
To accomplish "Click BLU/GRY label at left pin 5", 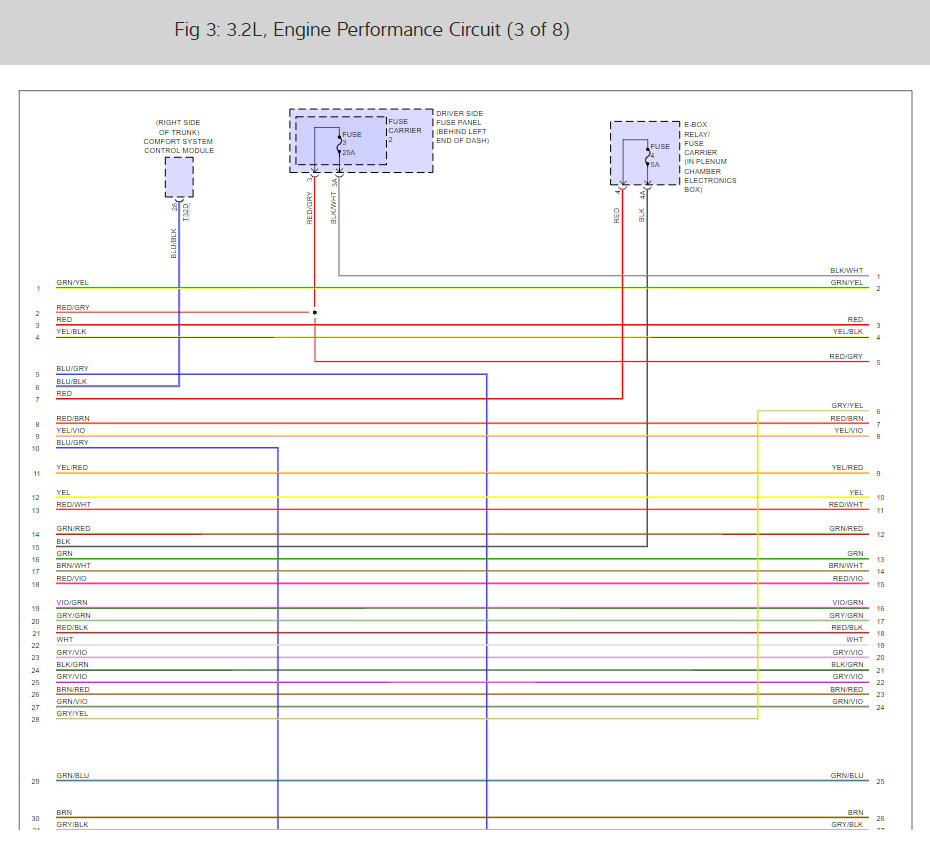I will click(72, 368).
